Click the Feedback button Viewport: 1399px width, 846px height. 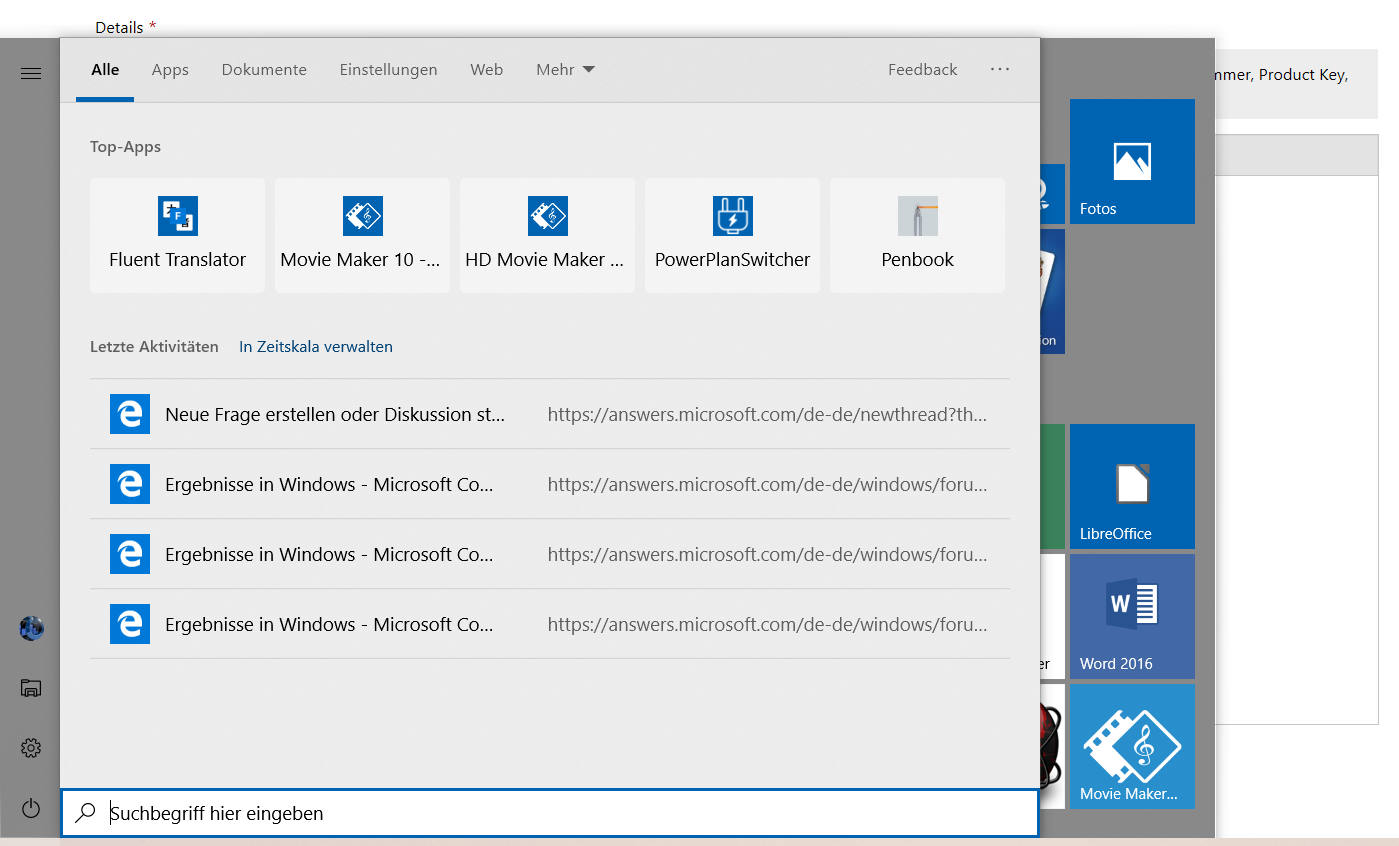point(922,70)
